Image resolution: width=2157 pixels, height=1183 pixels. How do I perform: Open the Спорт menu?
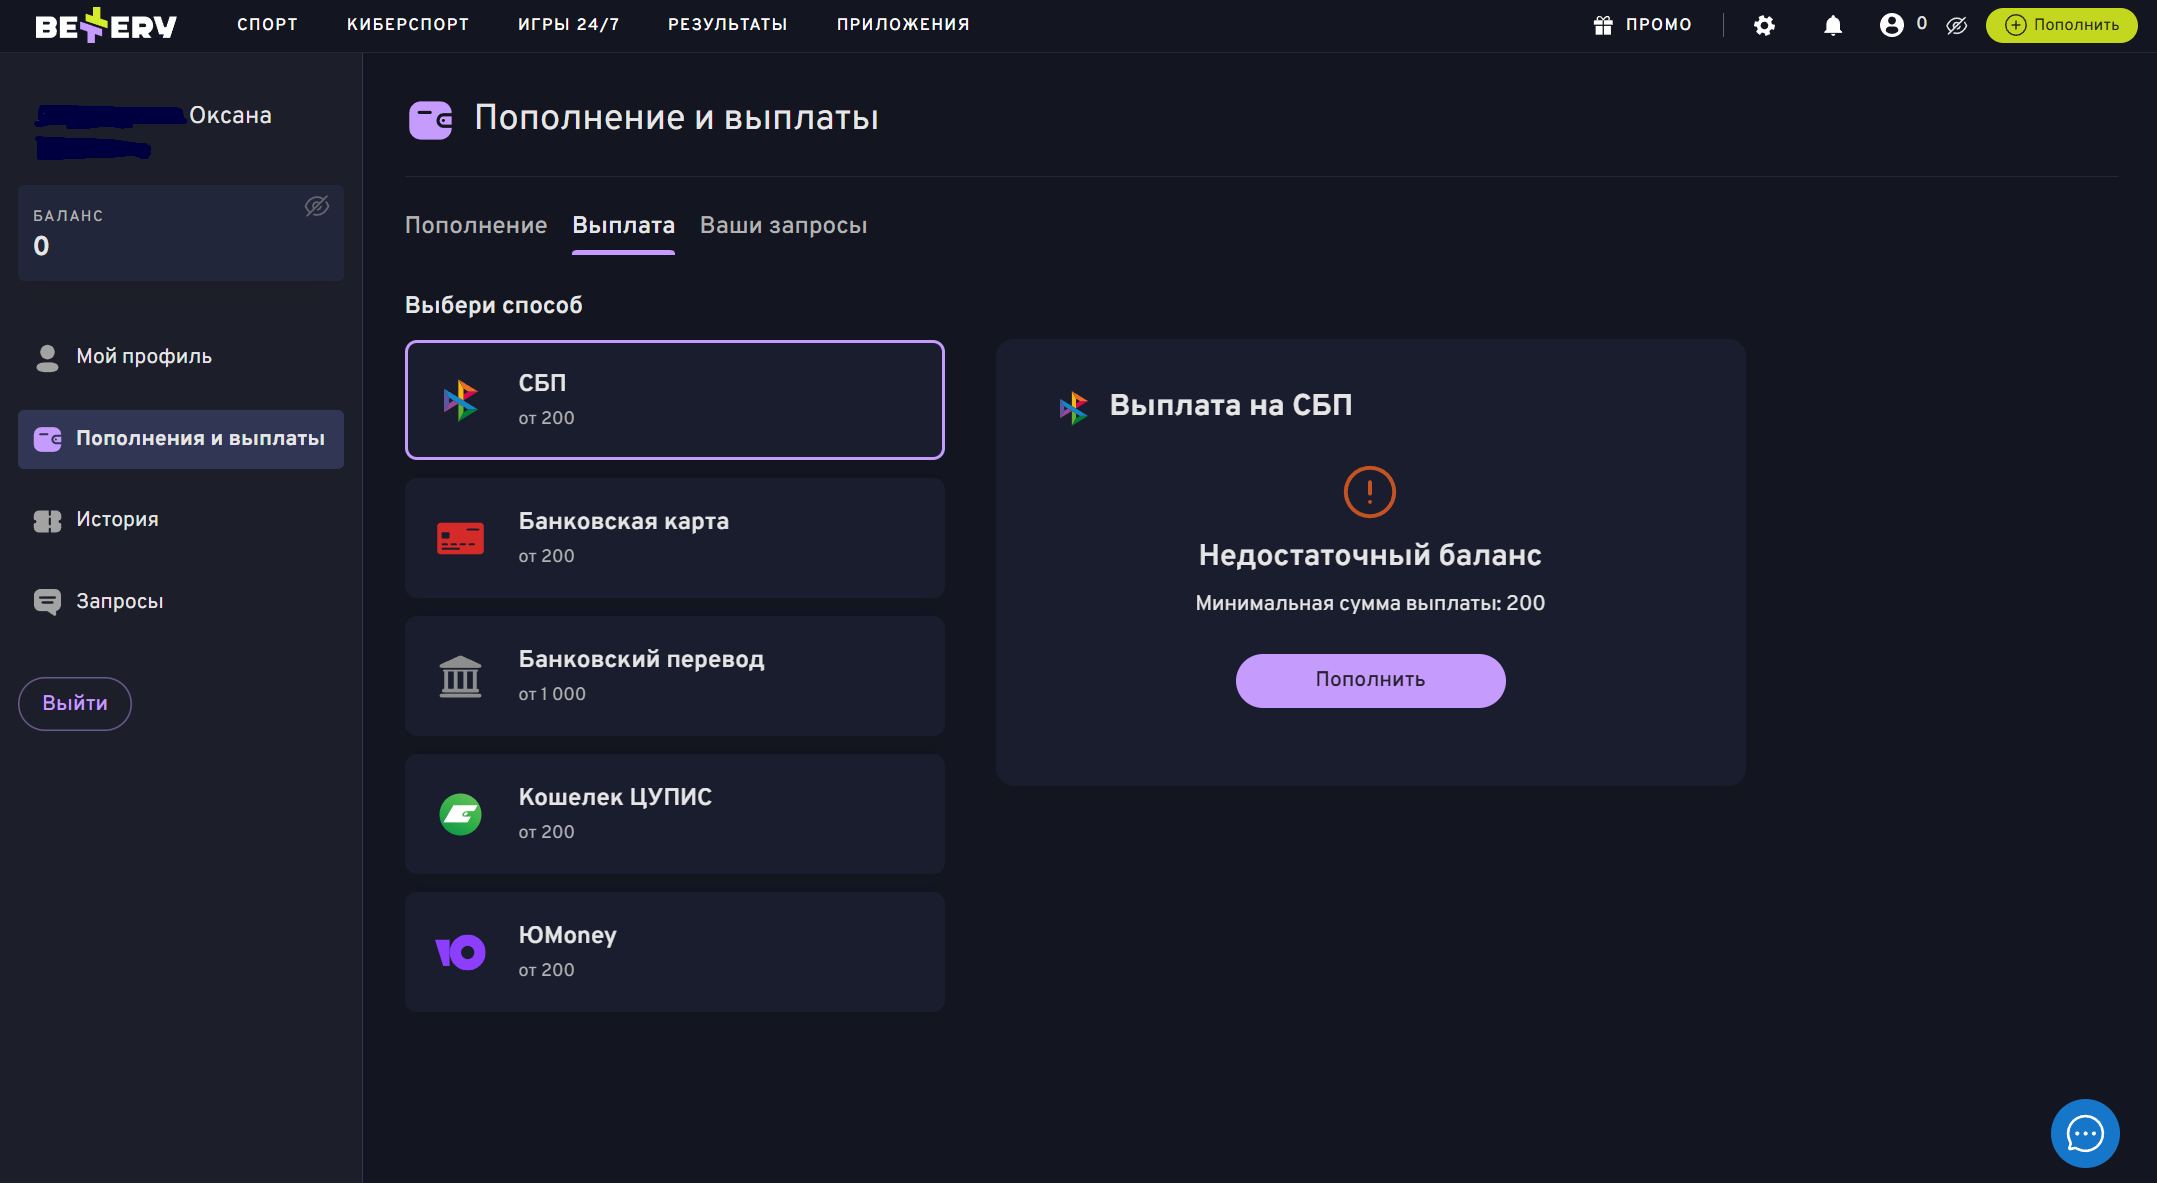tap(267, 24)
